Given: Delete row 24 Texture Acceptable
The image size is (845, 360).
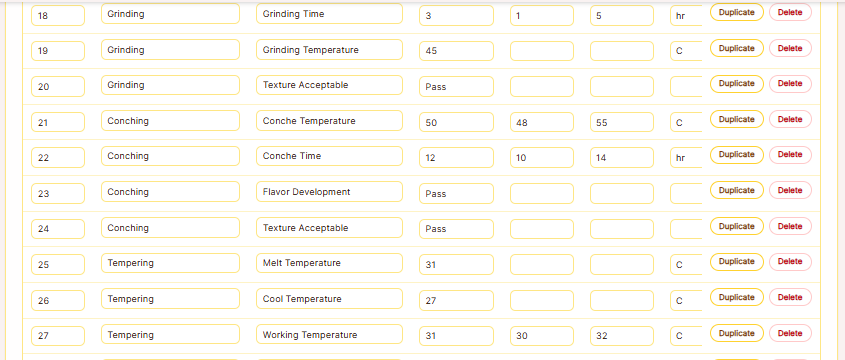Looking at the screenshot, I should (790, 226).
